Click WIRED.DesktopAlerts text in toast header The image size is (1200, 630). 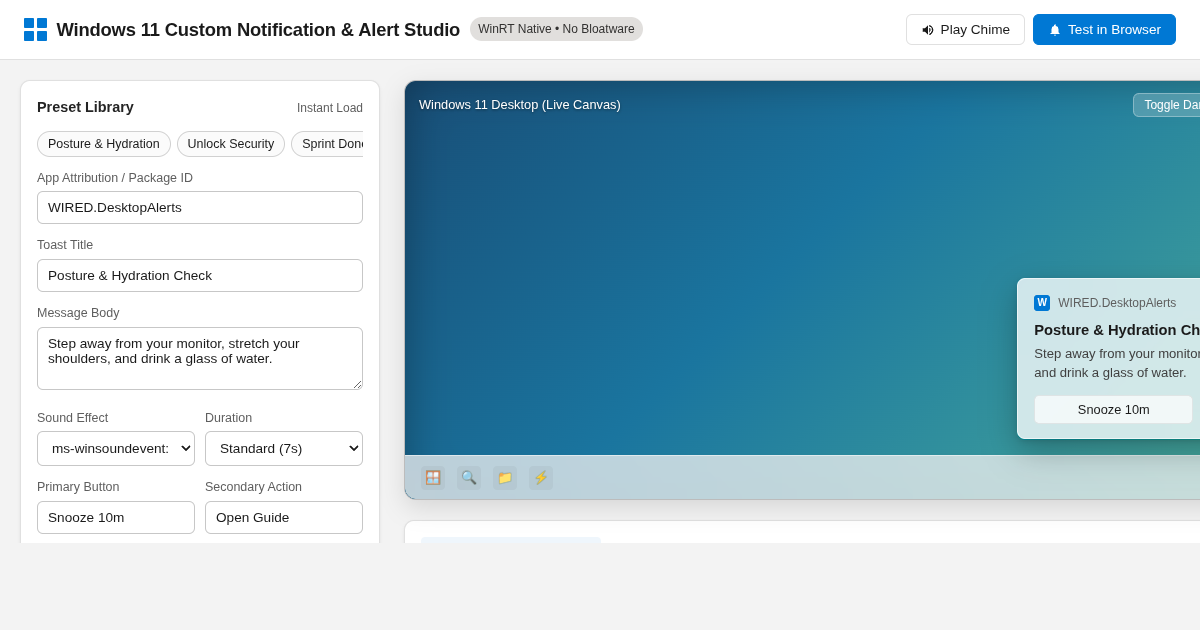click(x=1117, y=303)
